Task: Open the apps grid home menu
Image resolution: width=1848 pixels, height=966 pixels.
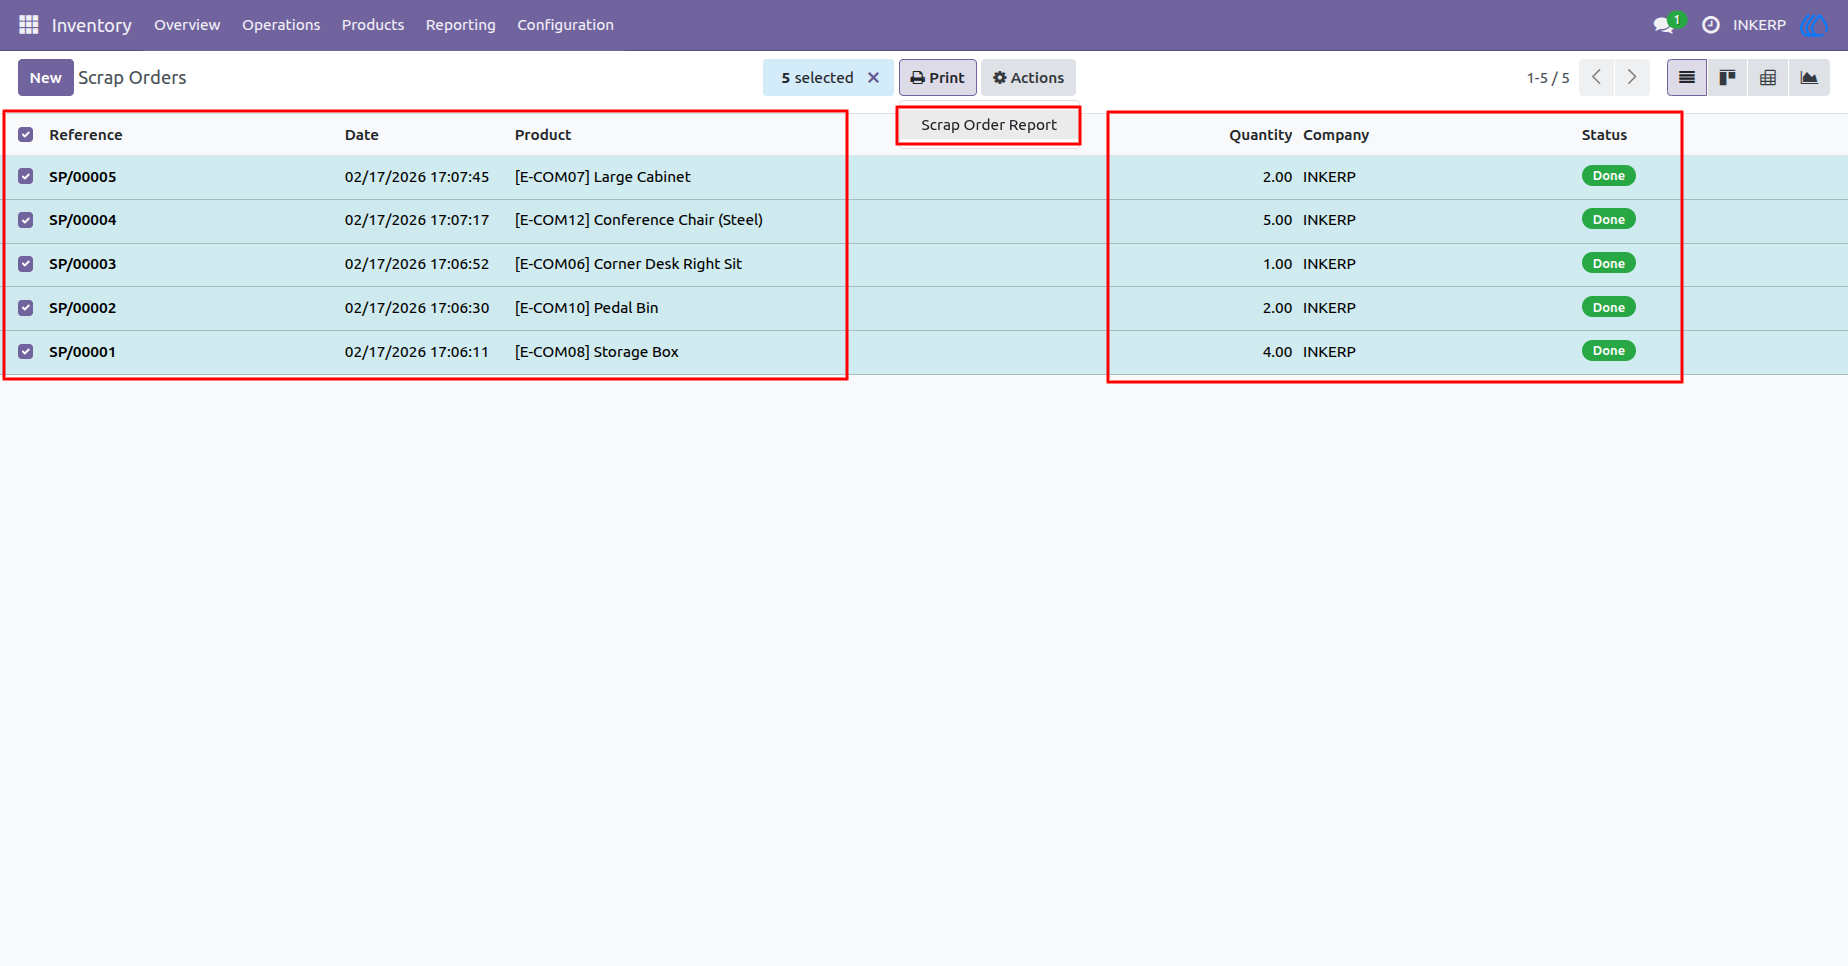Action: 28,25
